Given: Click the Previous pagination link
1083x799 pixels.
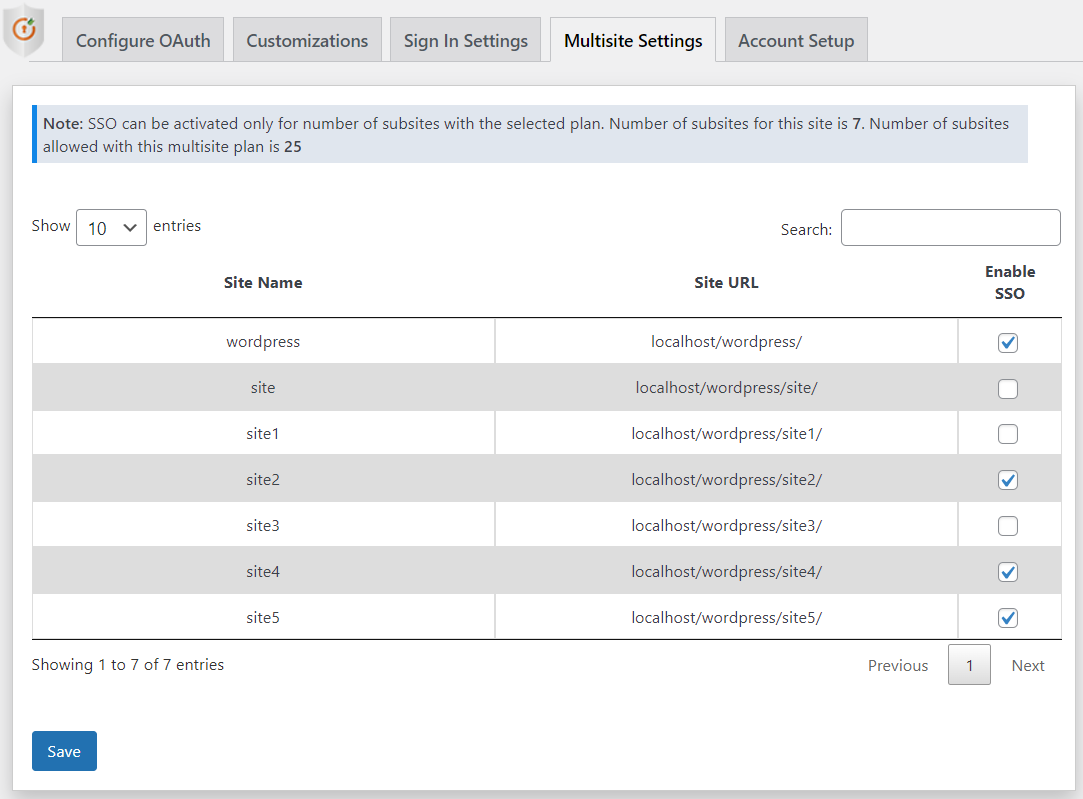Looking at the screenshot, I should [898, 665].
